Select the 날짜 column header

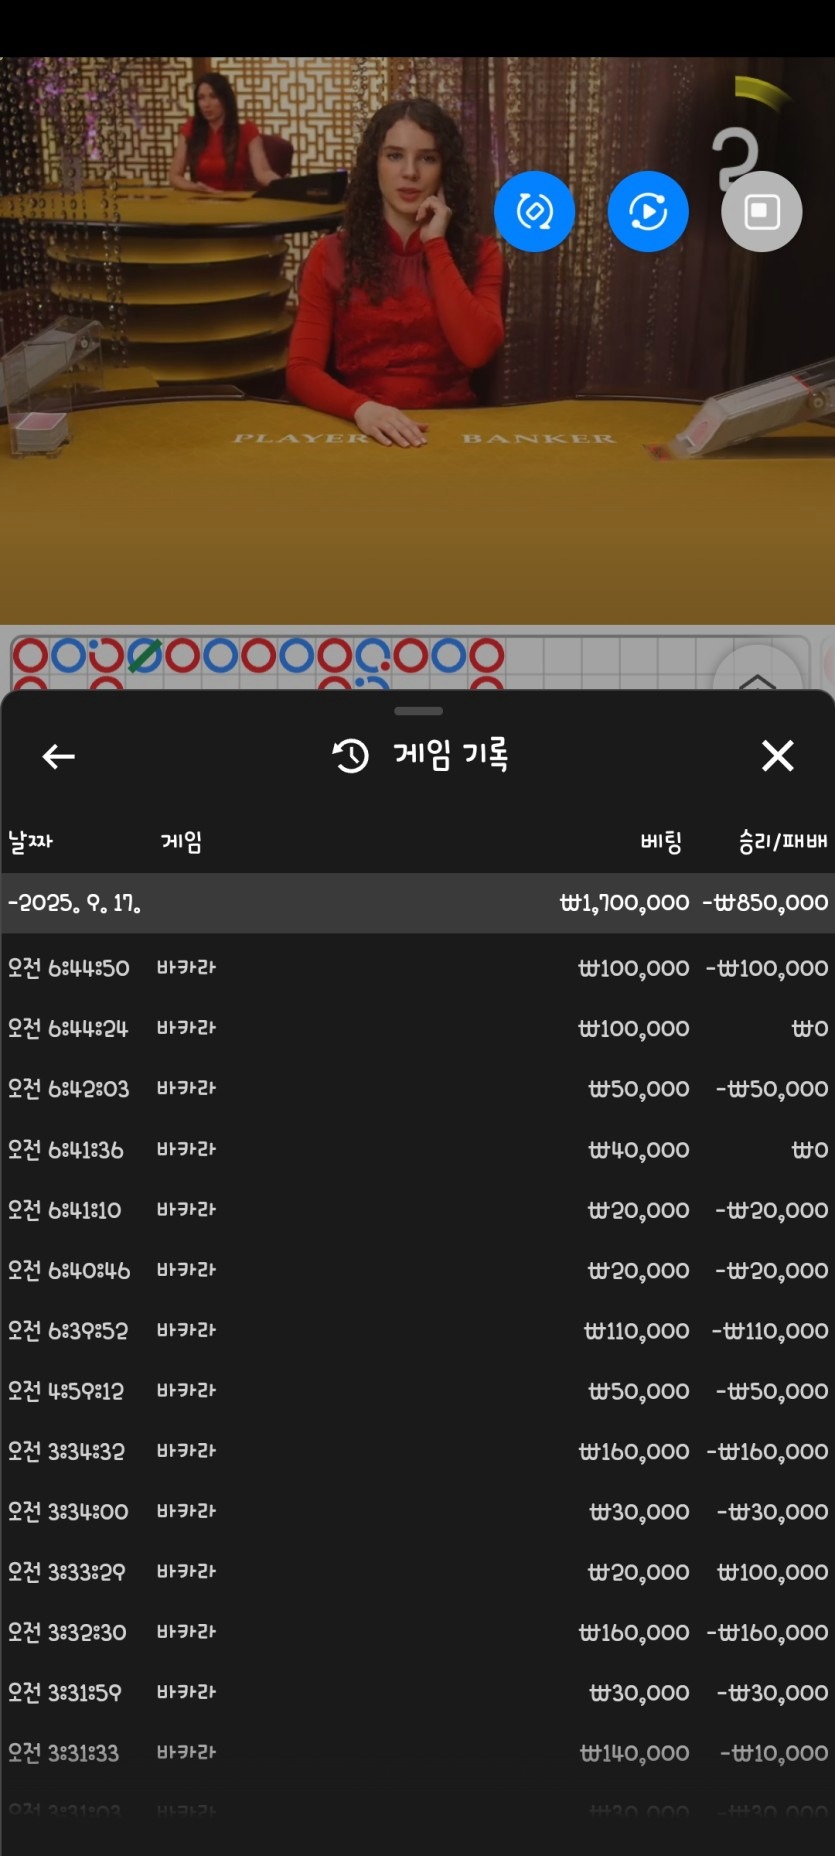31,842
